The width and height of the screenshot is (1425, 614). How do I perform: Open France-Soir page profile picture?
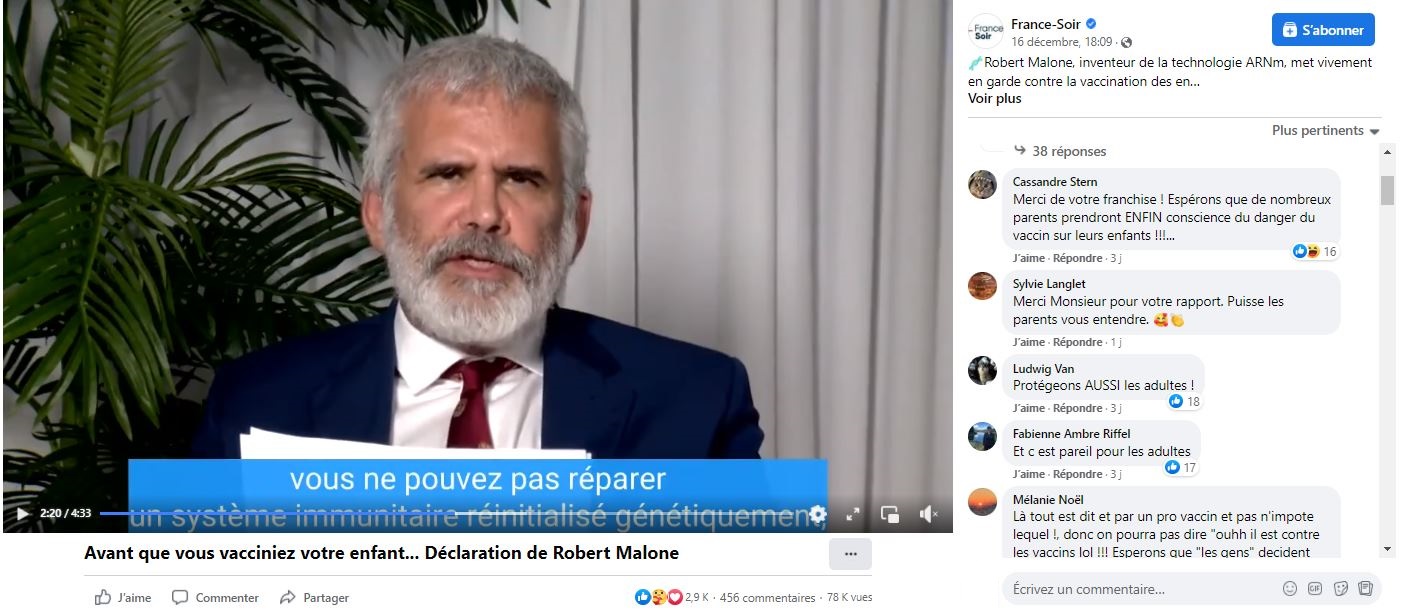987,31
